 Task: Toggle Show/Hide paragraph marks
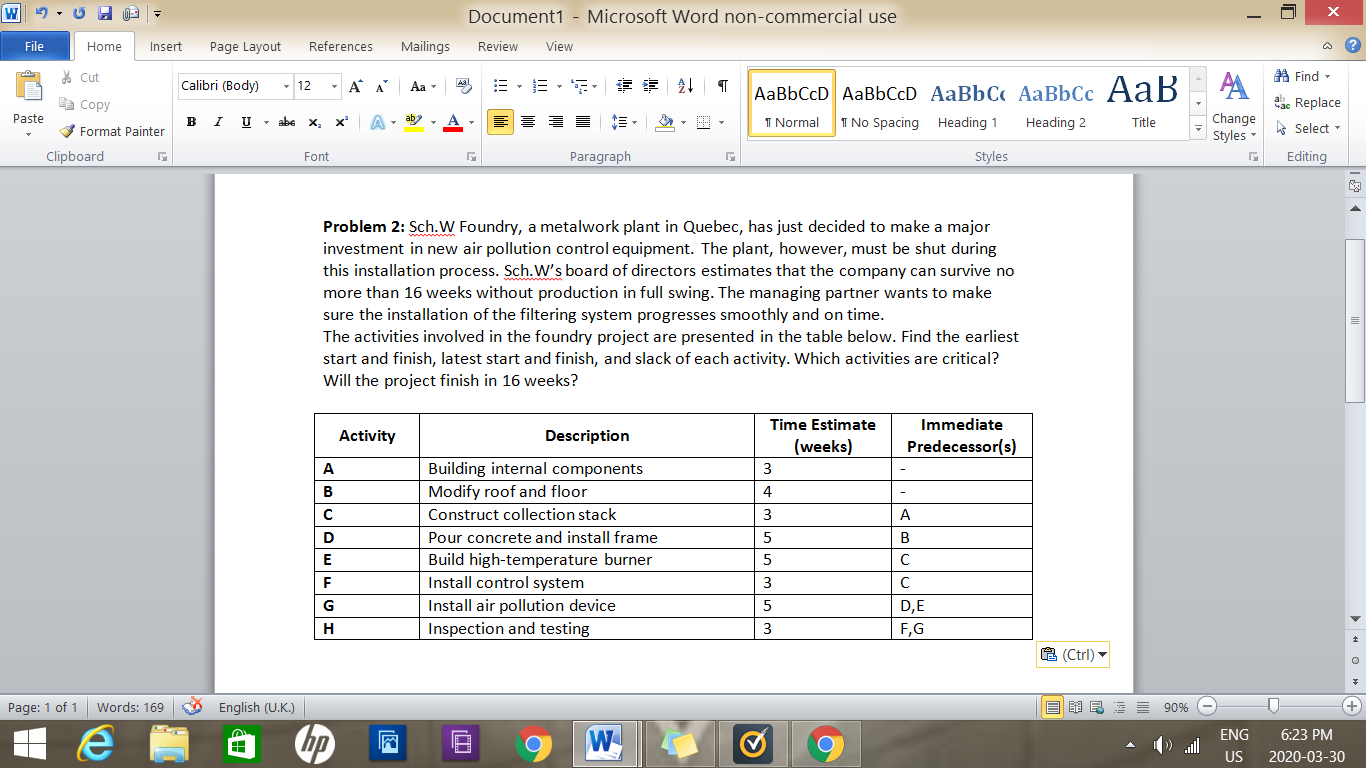click(x=722, y=86)
